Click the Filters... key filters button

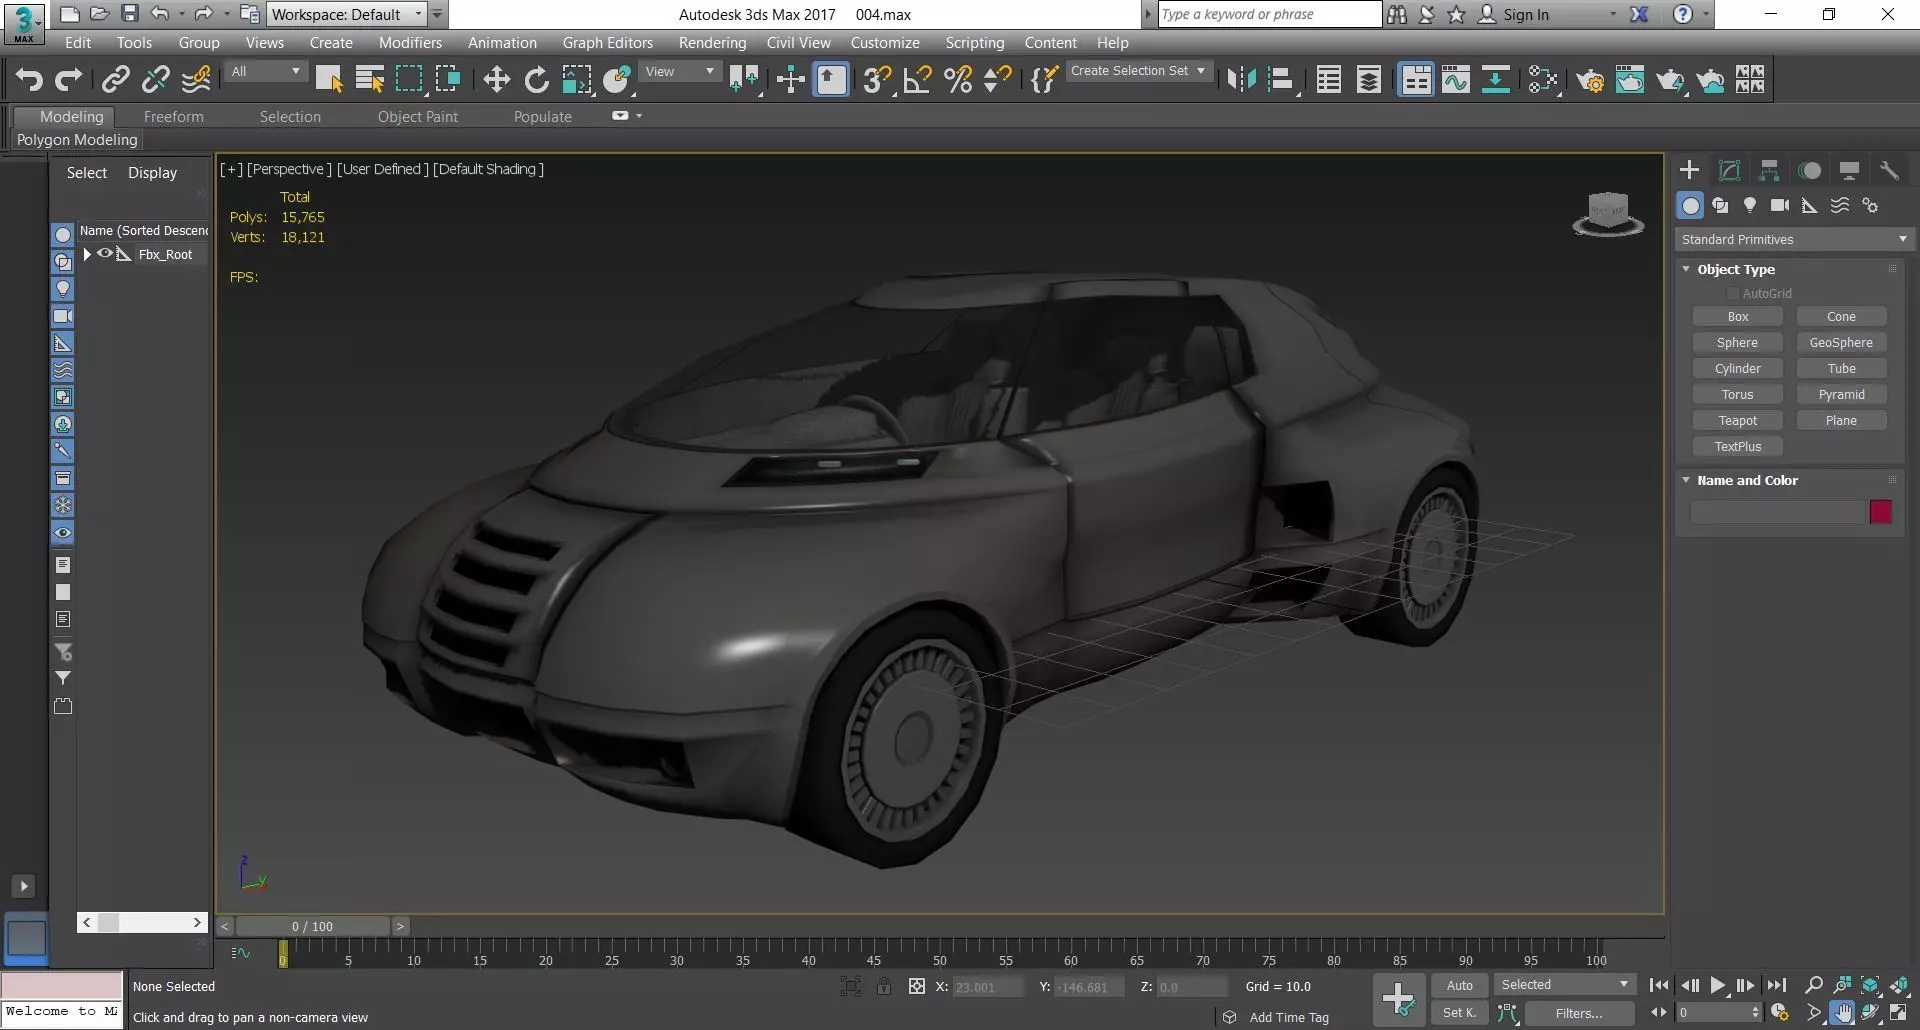click(x=1578, y=1013)
